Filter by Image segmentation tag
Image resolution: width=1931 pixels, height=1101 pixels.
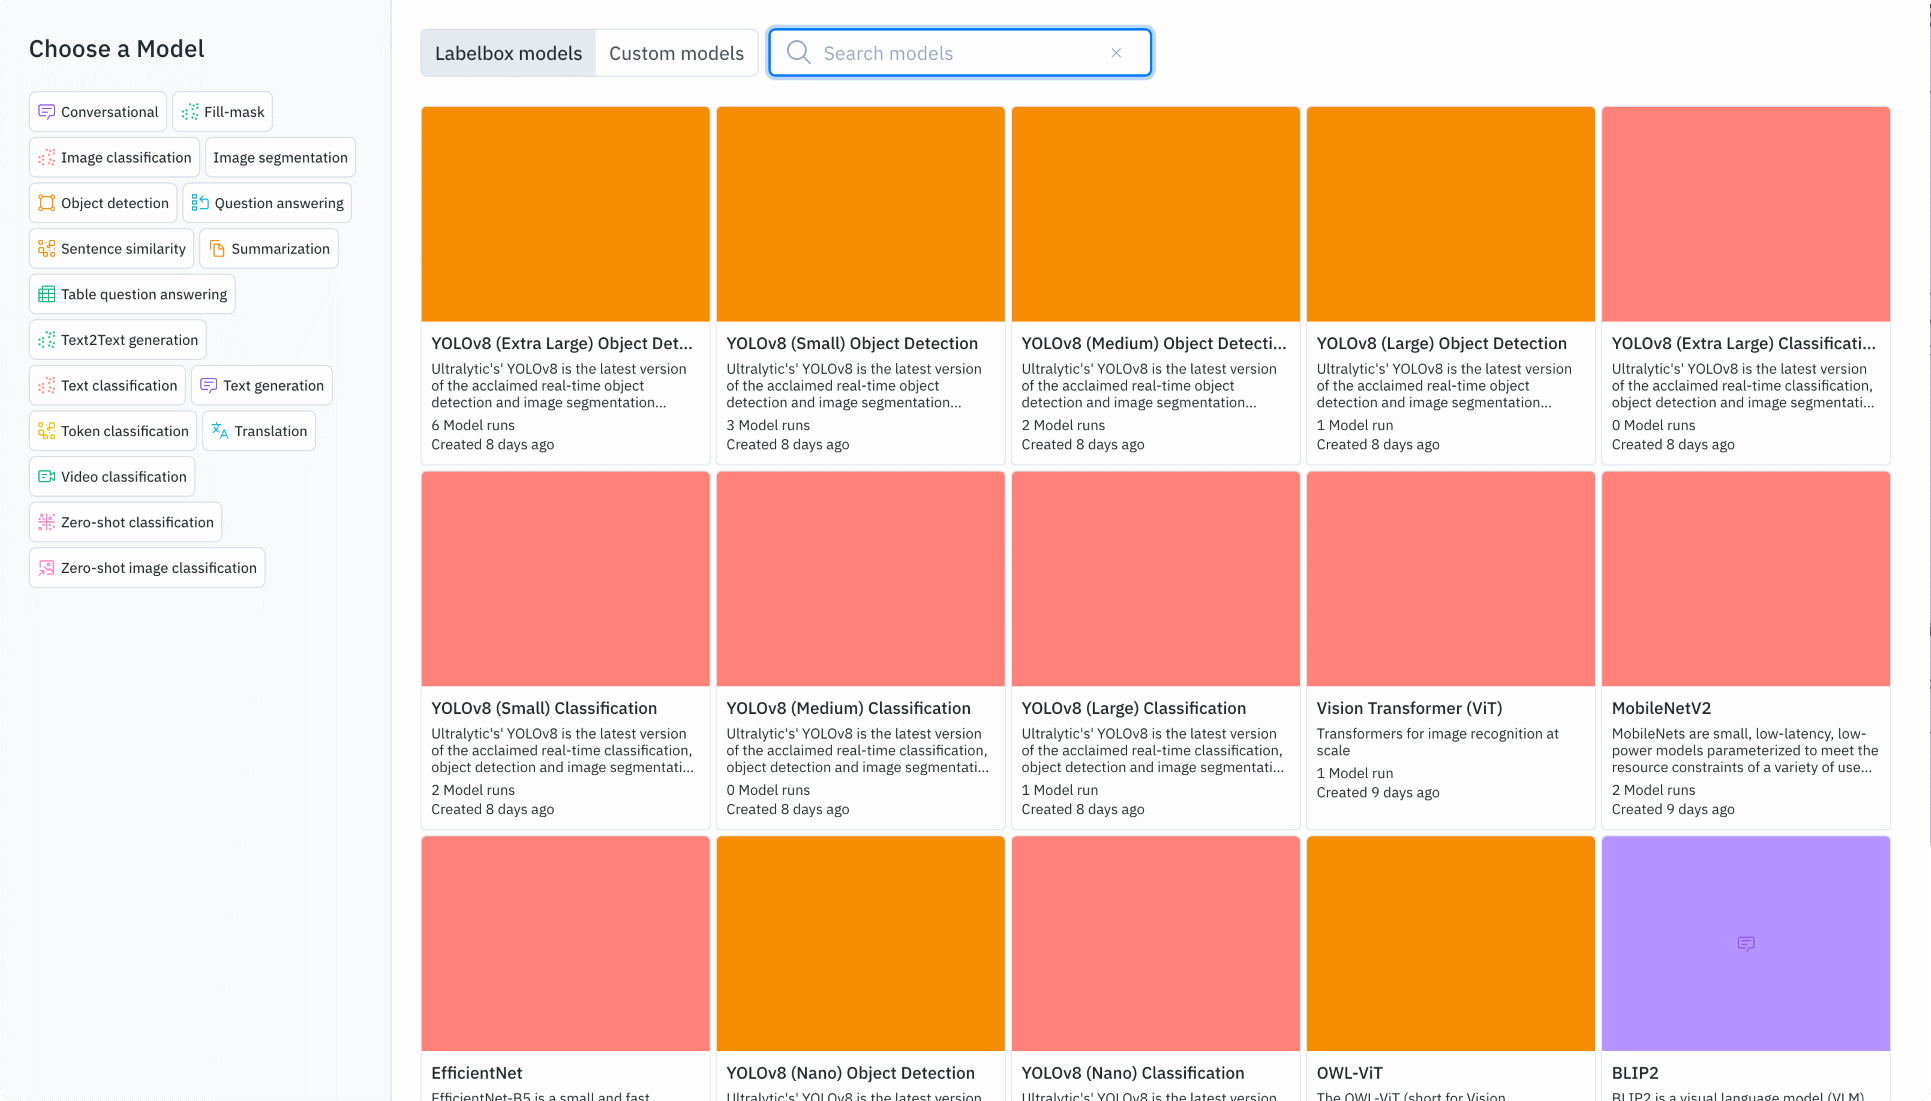tap(280, 158)
